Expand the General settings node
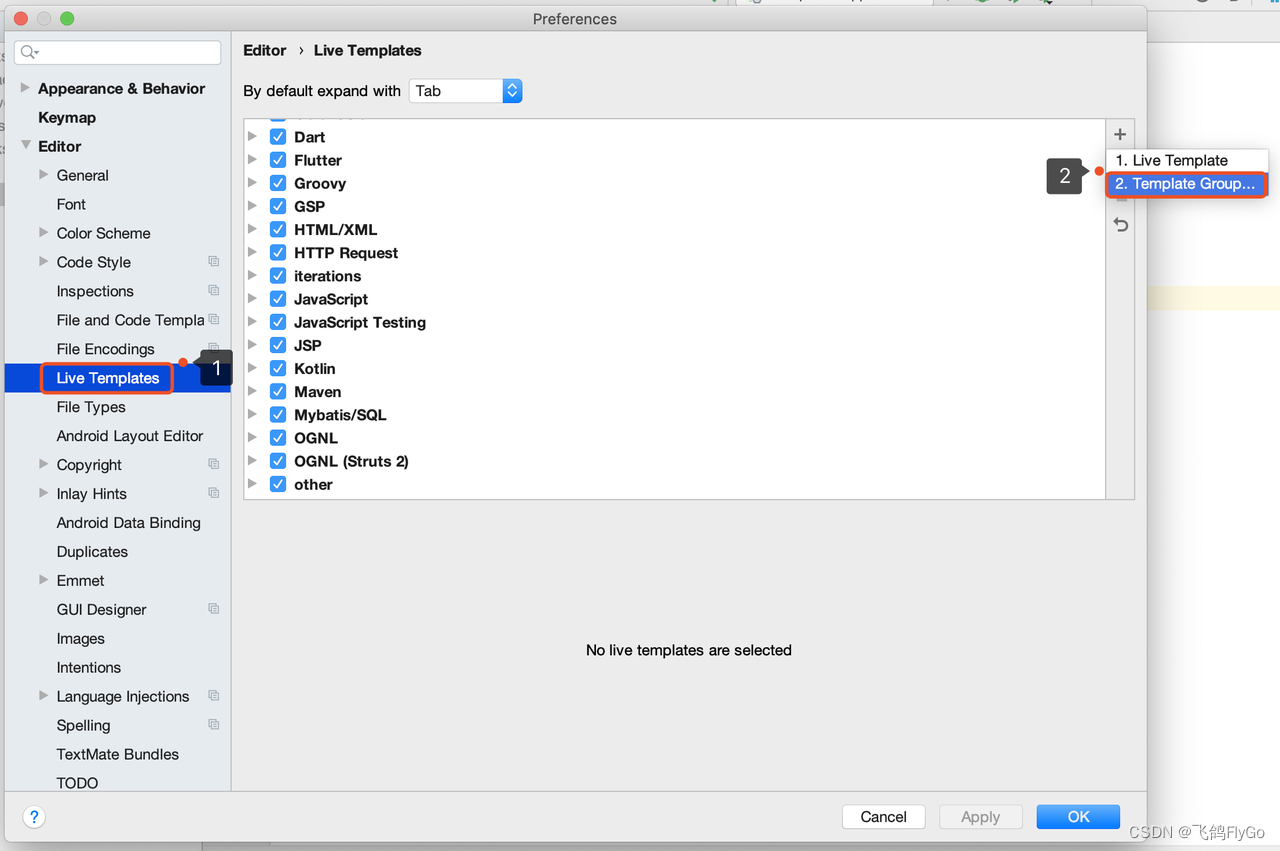This screenshot has width=1280, height=851. pos(43,175)
